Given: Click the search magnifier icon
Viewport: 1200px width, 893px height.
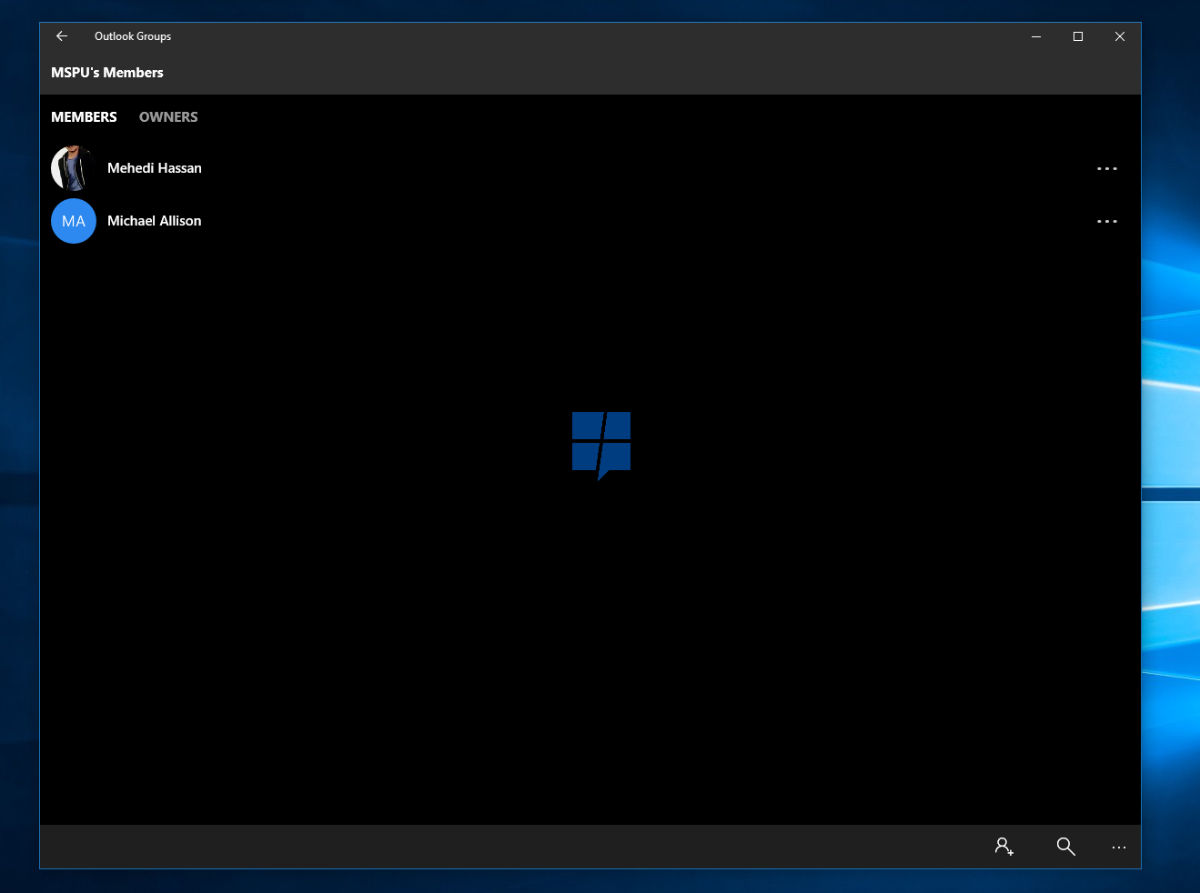Looking at the screenshot, I should [x=1066, y=846].
